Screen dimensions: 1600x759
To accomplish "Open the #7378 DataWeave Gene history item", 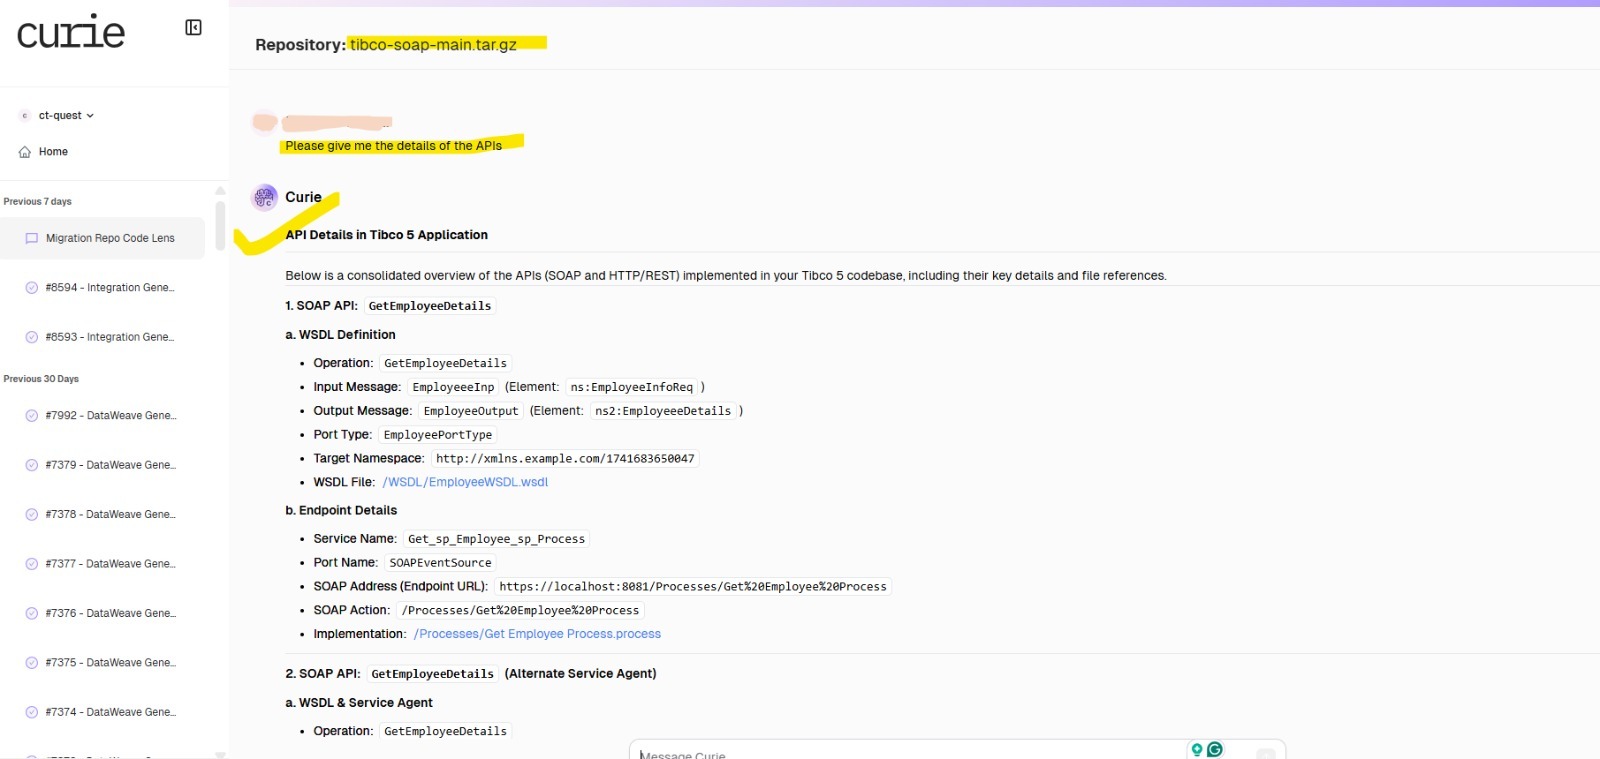I will (110, 514).
